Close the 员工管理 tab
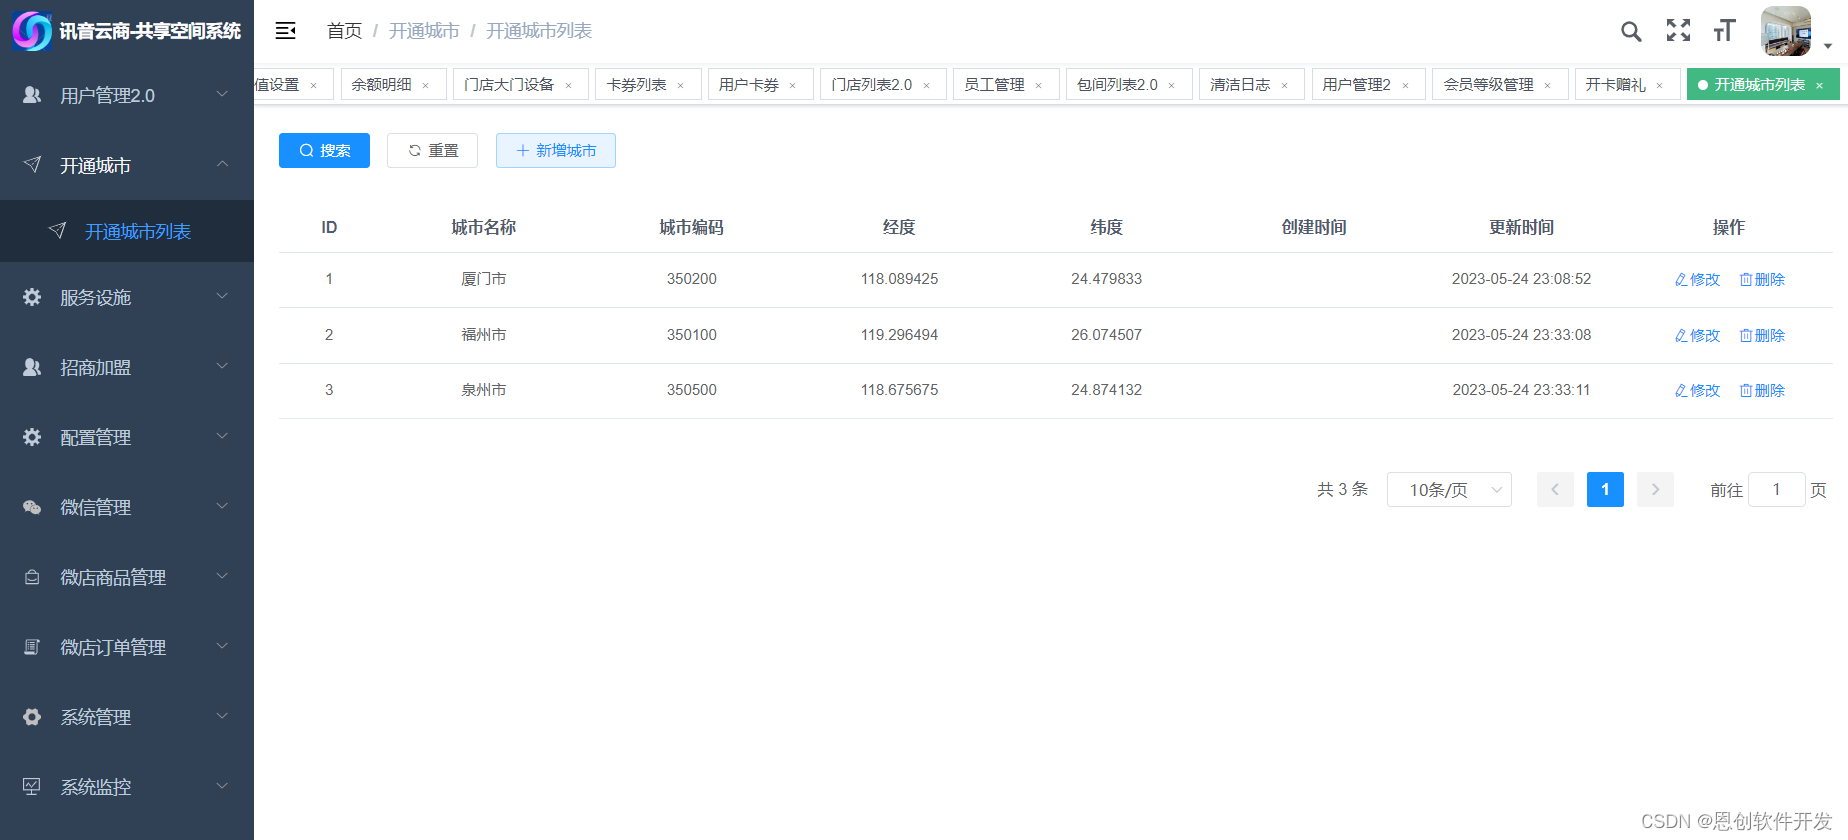Image resolution: width=1848 pixels, height=840 pixels. [1039, 86]
